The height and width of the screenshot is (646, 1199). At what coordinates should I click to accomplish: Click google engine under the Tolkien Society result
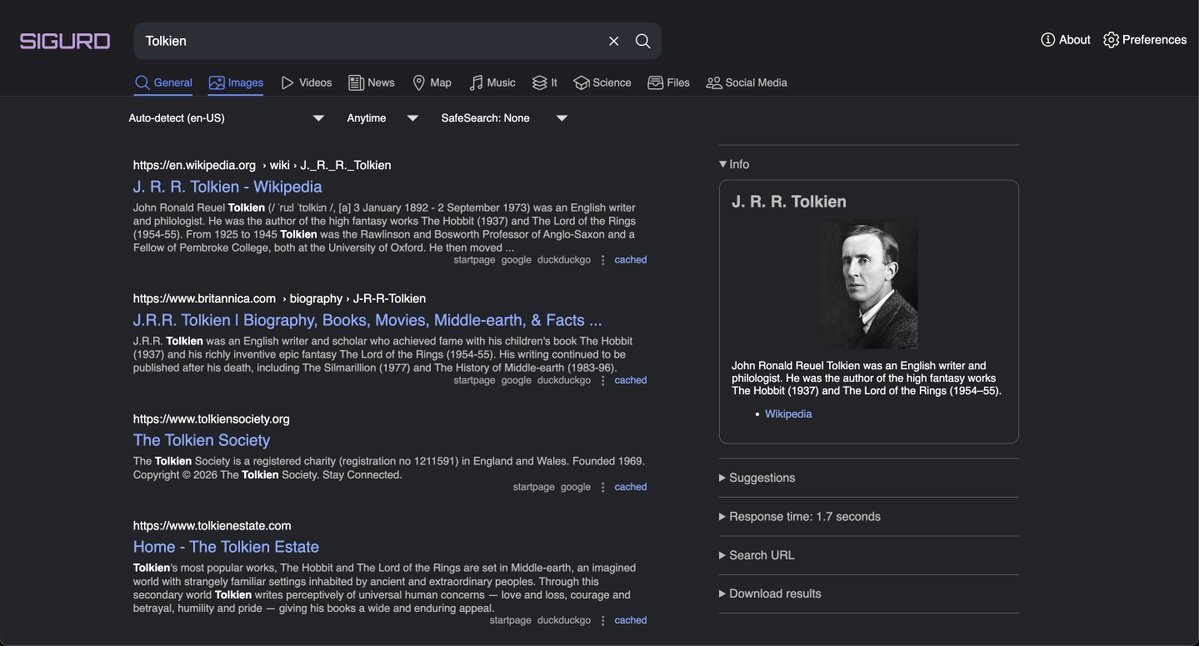click(575, 487)
